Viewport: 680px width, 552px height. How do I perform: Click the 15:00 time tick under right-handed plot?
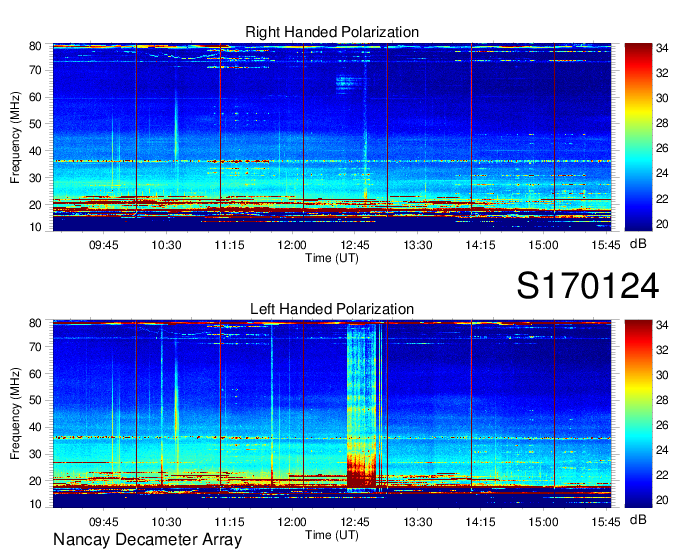pos(543,245)
